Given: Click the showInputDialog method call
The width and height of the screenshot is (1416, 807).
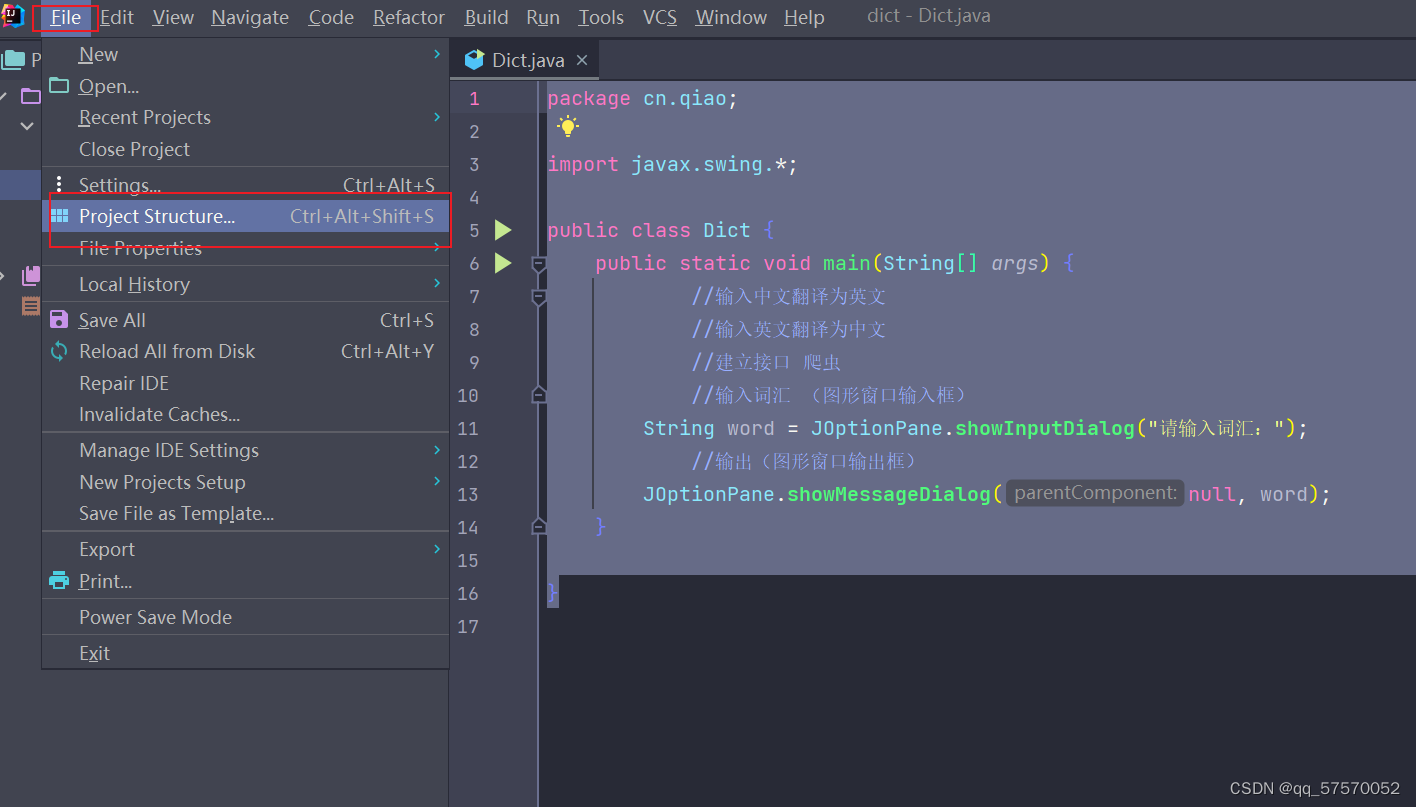Looking at the screenshot, I should pyautogui.click(x=1045, y=428).
